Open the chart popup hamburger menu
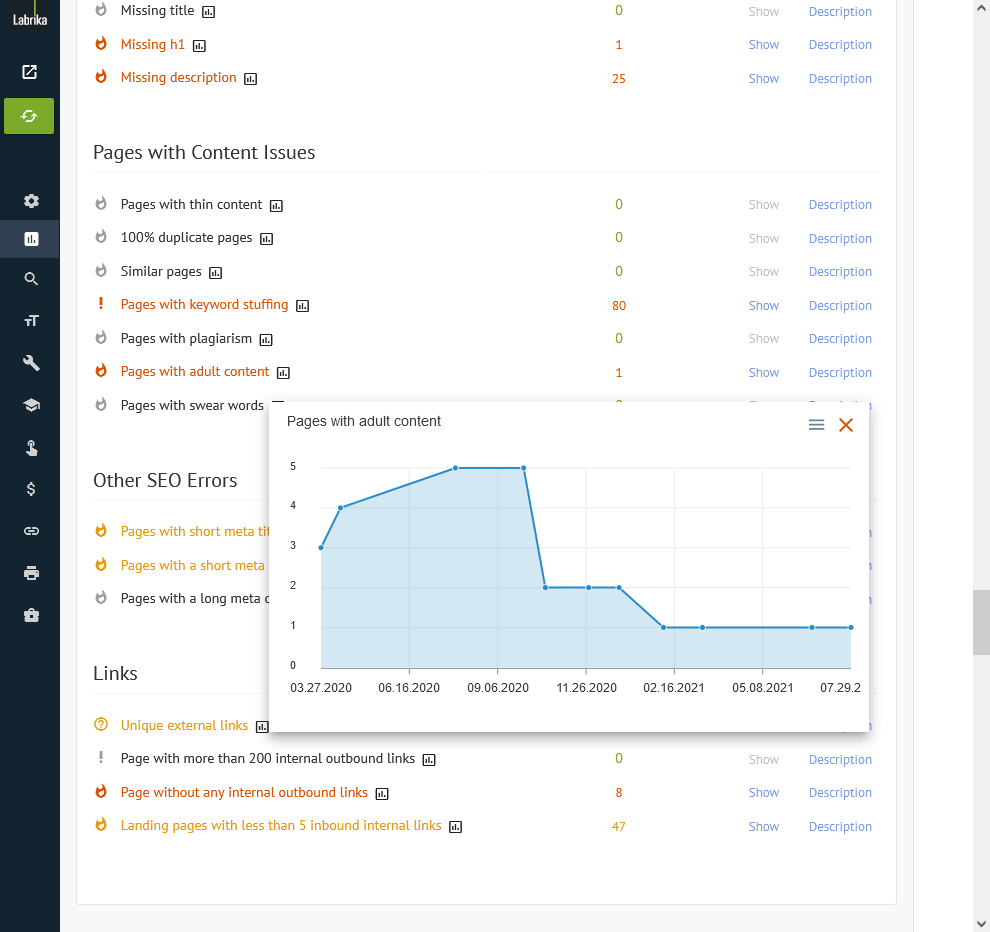Viewport: 990px width, 932px height. 816,424
